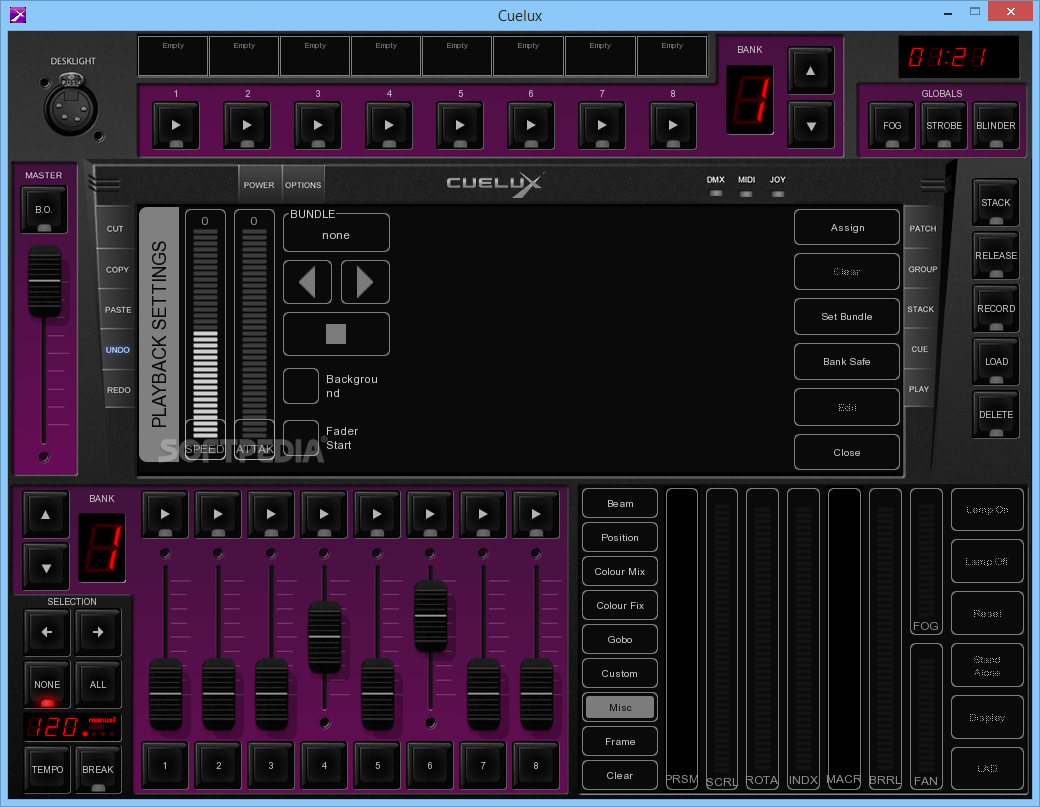
Task: Click the RELEASE button
Action: pyautogui.click(x=996, y=255)
